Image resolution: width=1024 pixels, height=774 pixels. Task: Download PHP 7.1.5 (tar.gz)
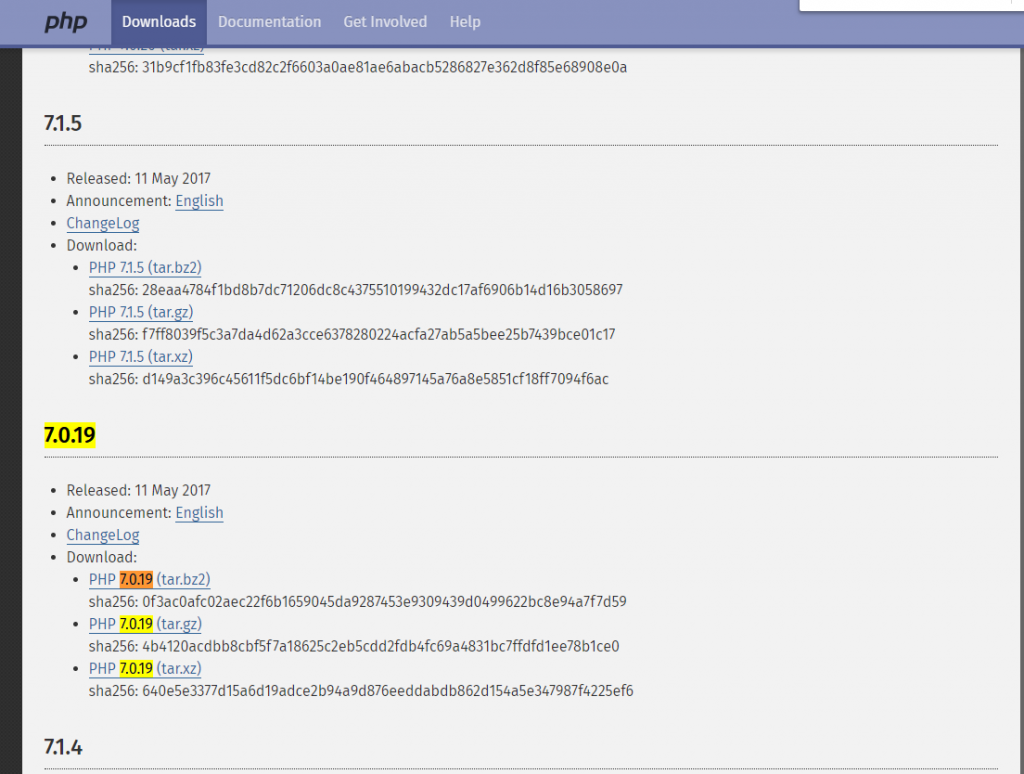pos(141,312)
